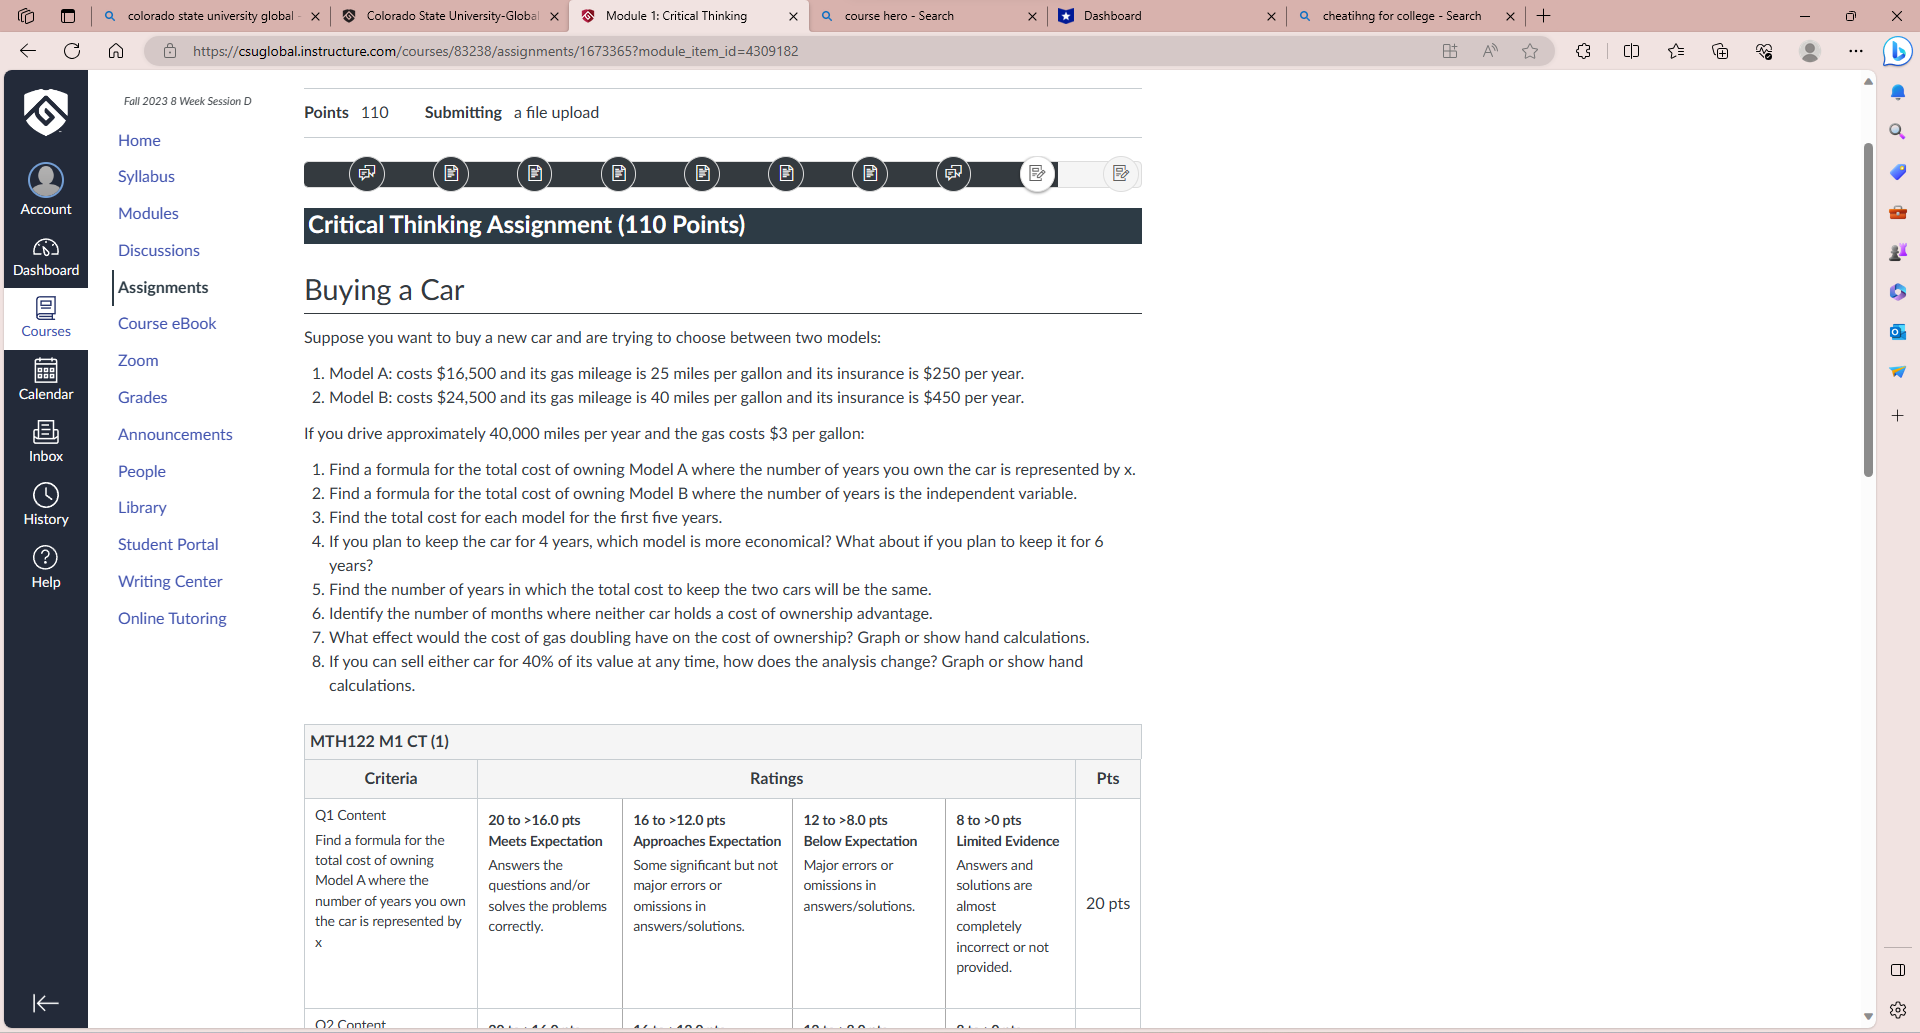
Task: Open the Dashboard icon in Canvas sidebar
Action: 46,255
